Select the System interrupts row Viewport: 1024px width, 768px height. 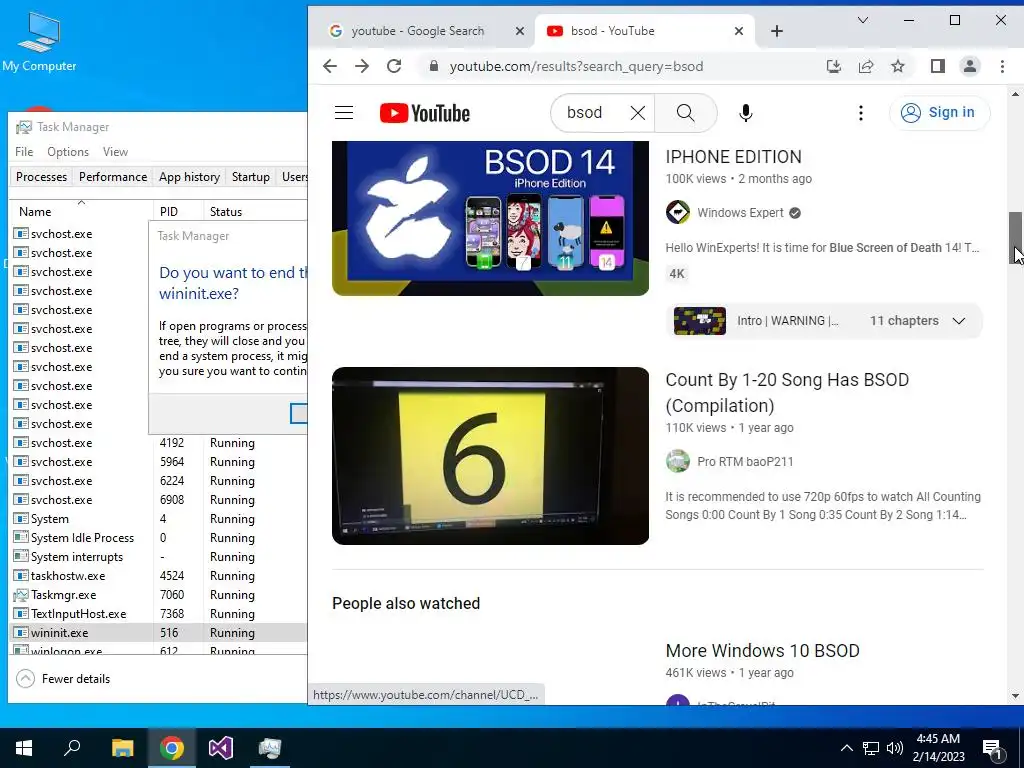point(159,556)
